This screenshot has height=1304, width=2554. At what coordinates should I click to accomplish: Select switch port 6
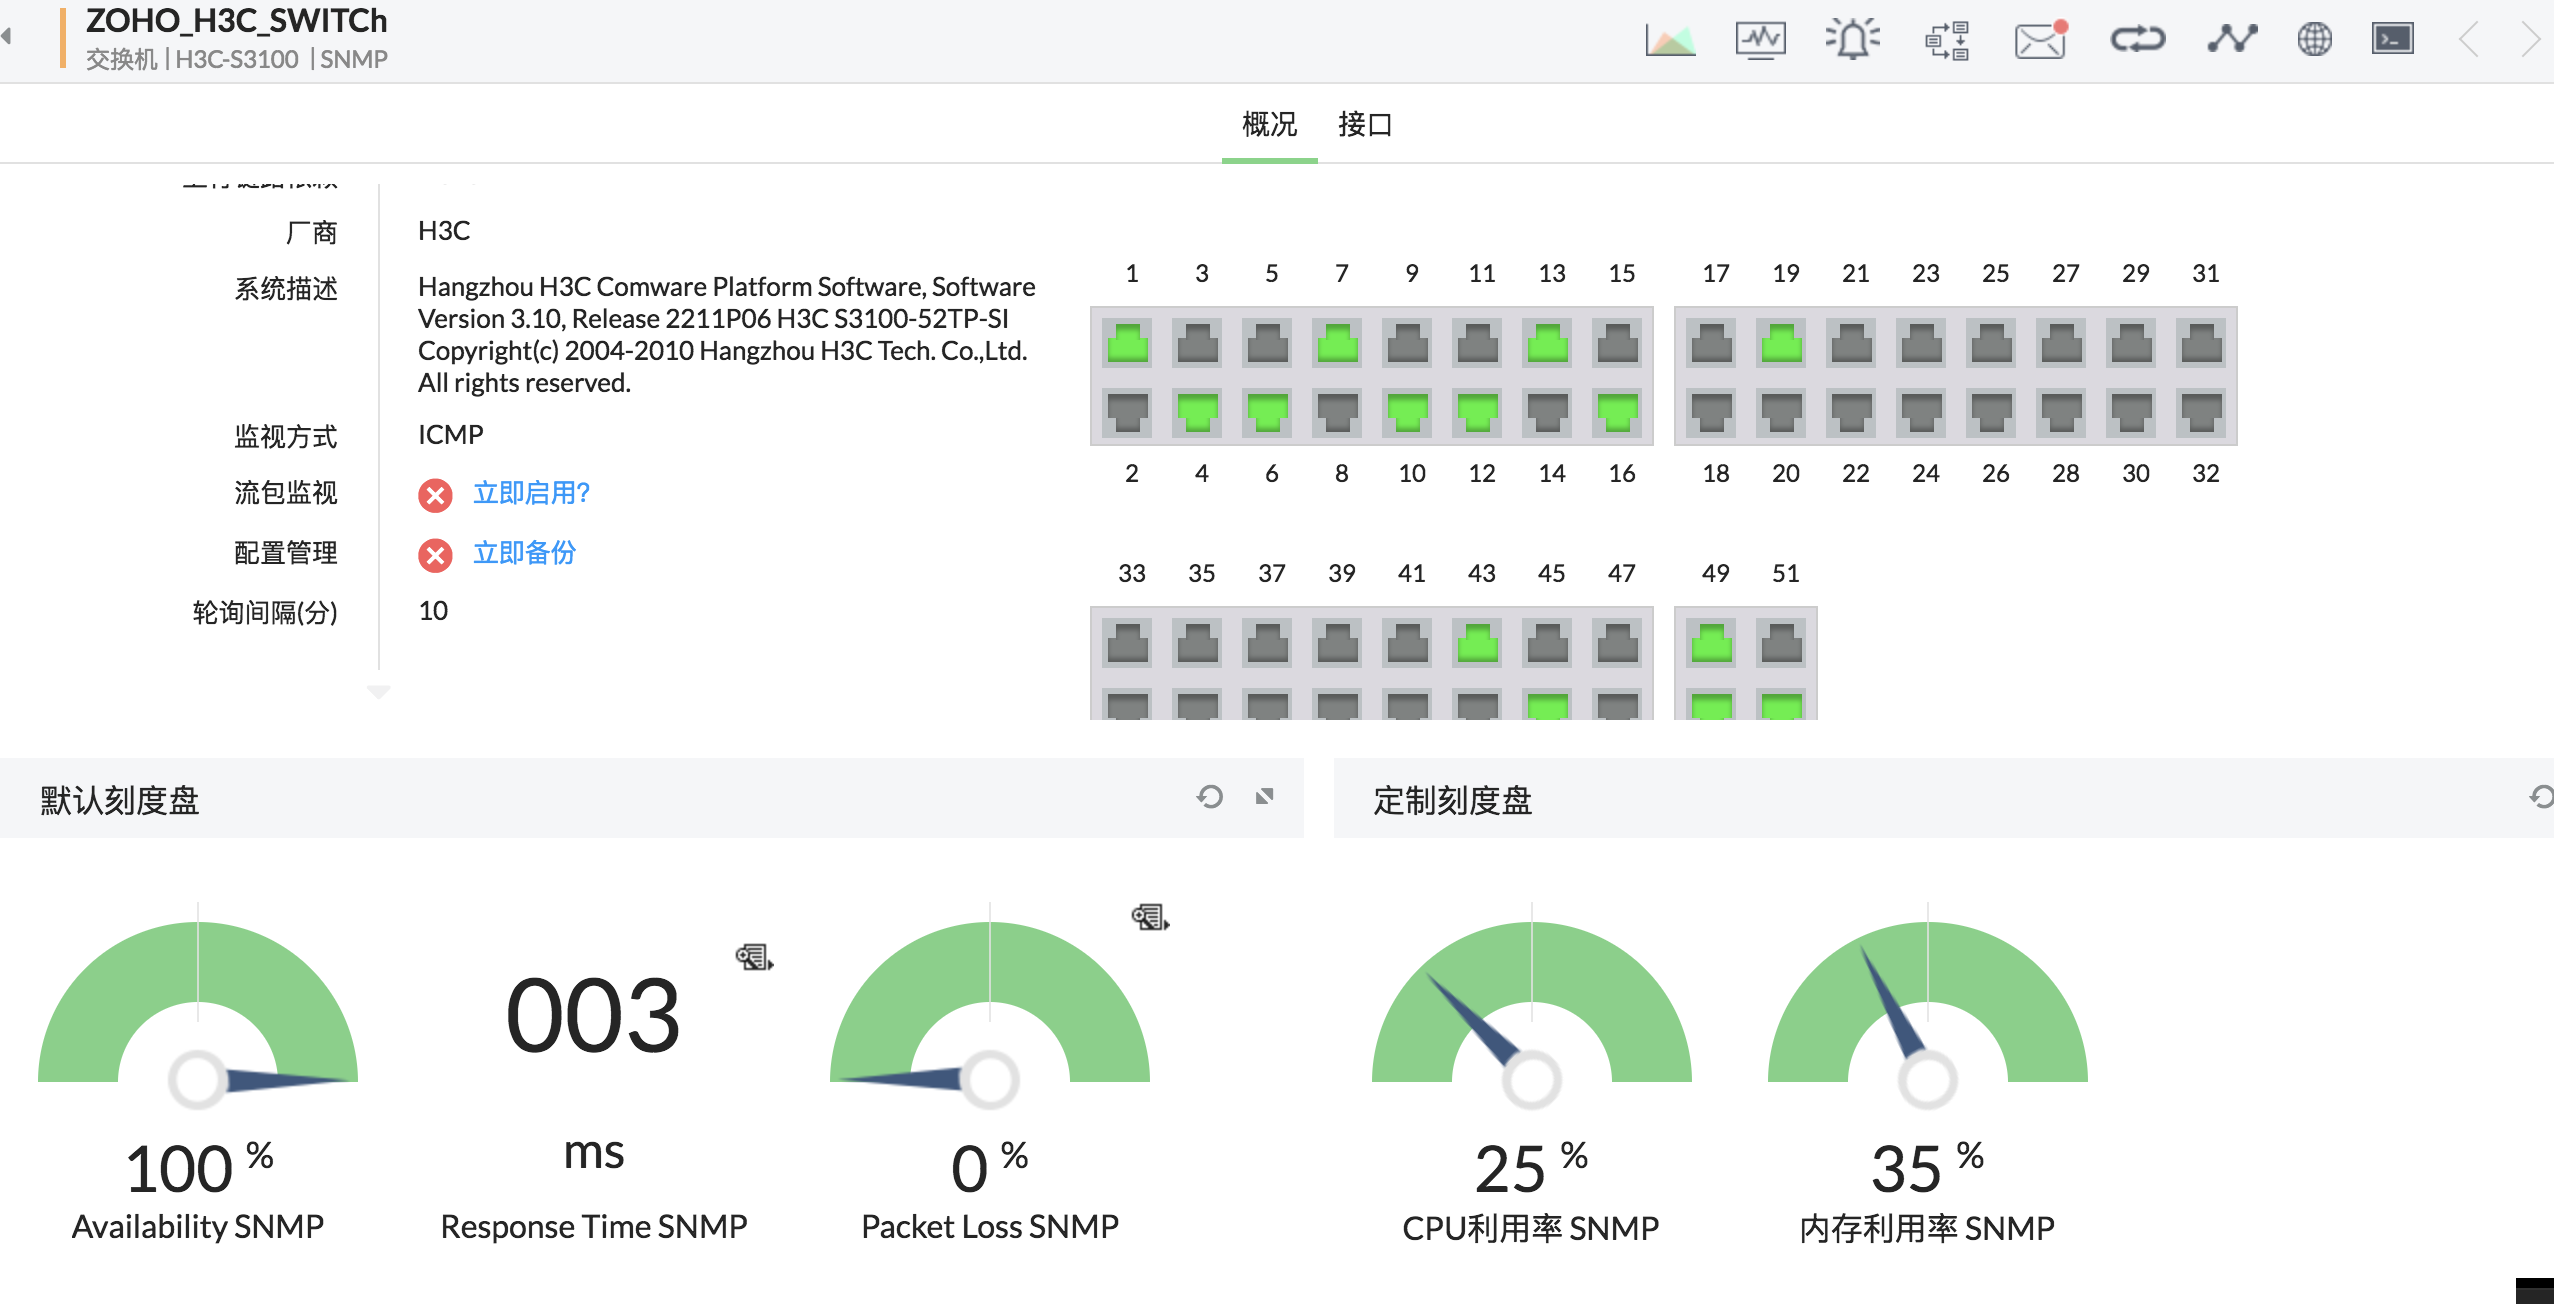[1268, 412]
